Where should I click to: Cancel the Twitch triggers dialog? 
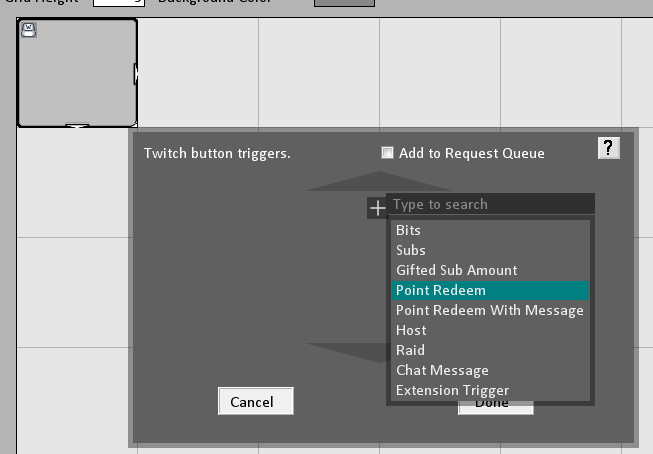(256, 401)
